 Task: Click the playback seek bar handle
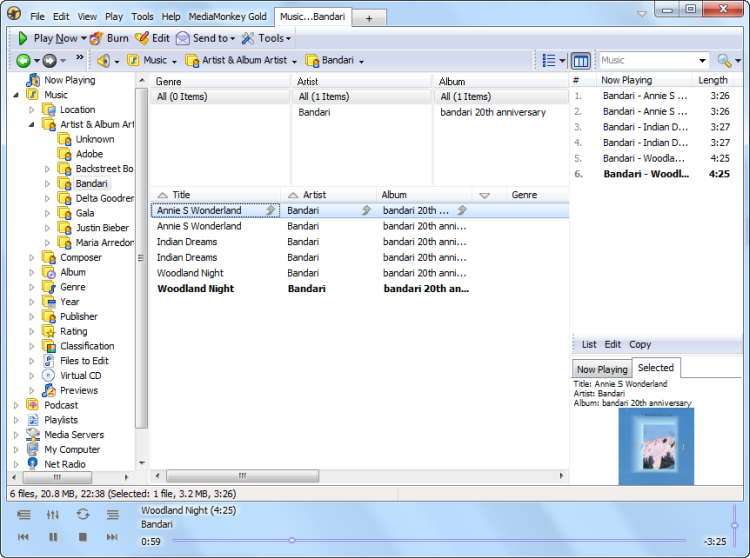point(292,540)
